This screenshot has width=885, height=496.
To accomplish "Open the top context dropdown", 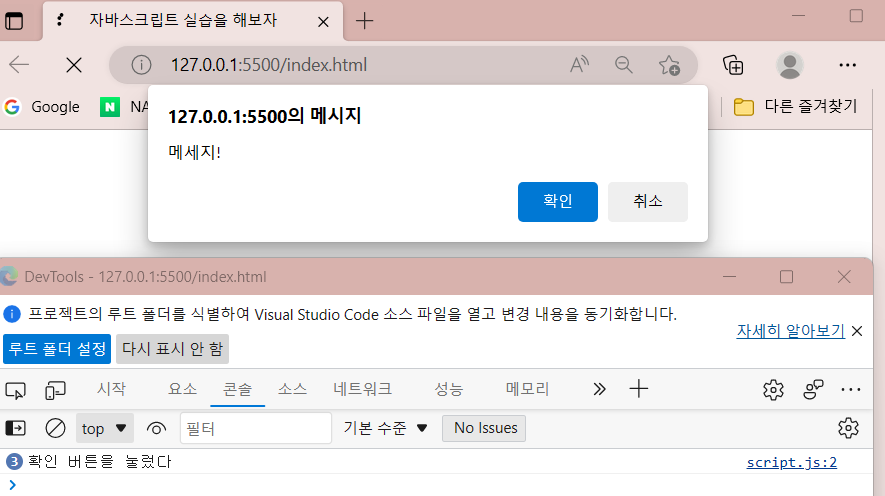I will point(104,428).
